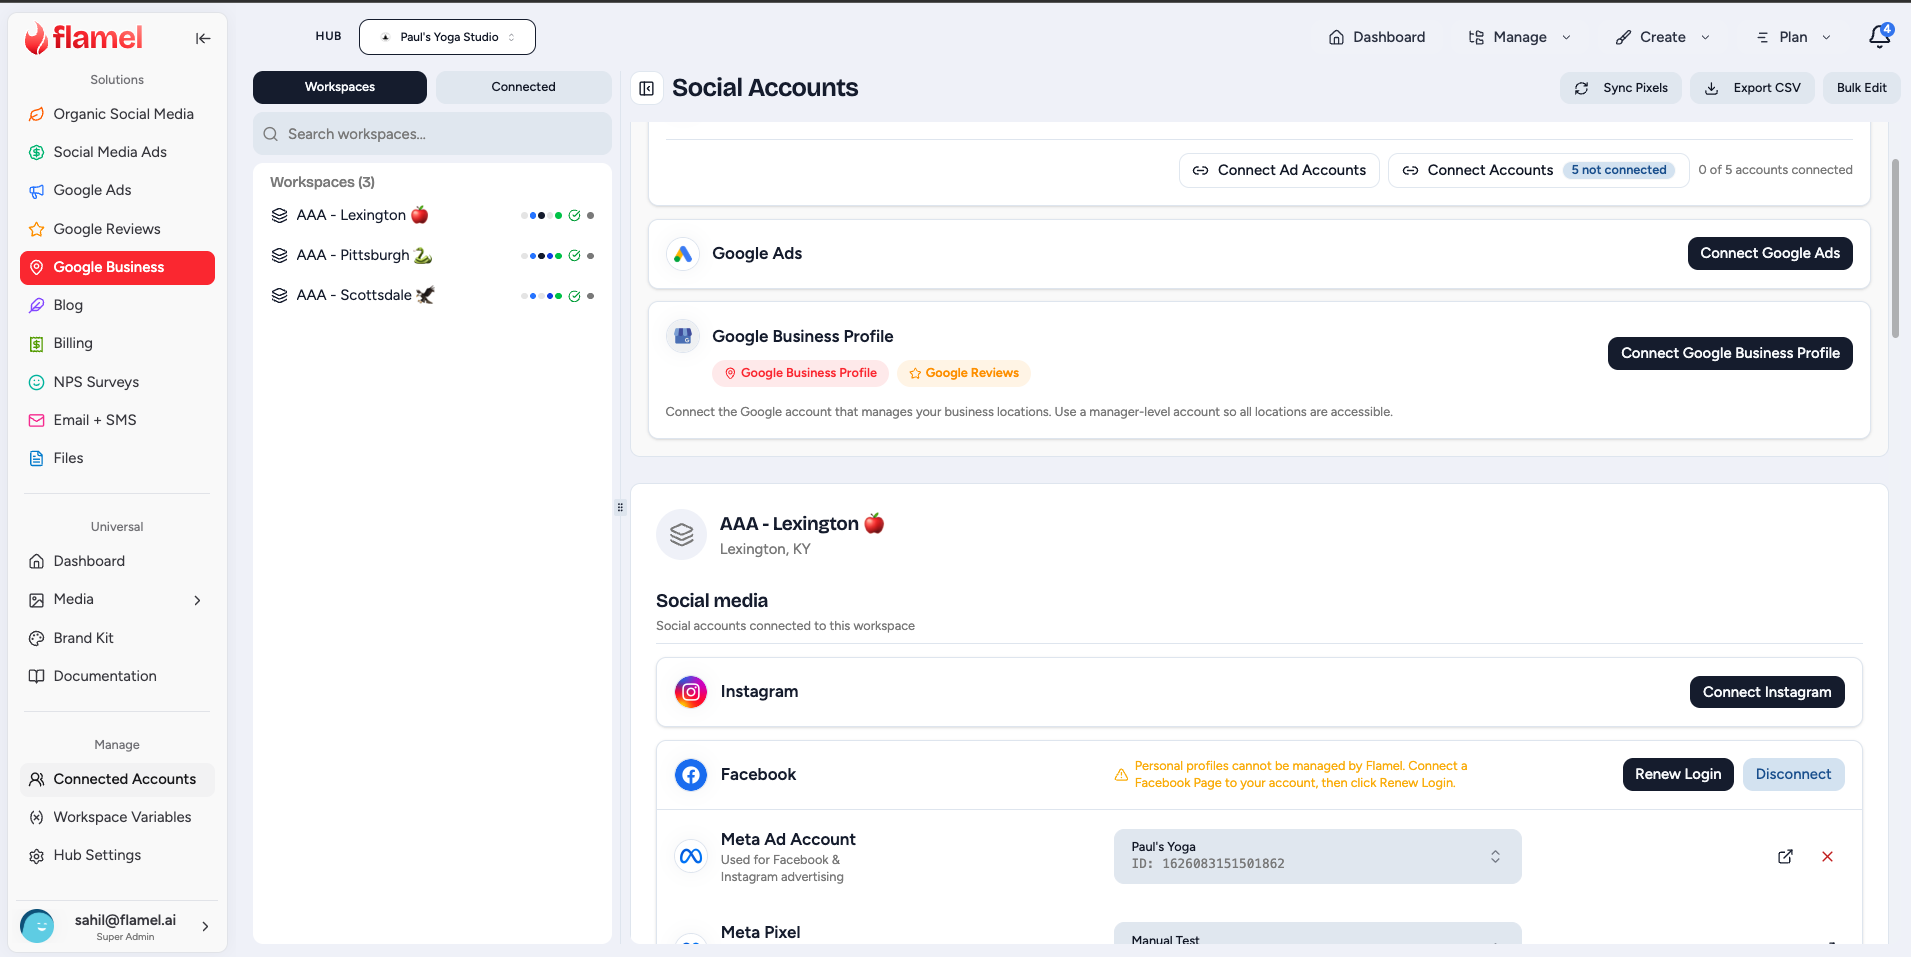The height and width of the screenshot is (957, 1911).
Task: Open the external link icon for Meta Ad Account
Action: pyautogui.click(x=1785, y=856)
